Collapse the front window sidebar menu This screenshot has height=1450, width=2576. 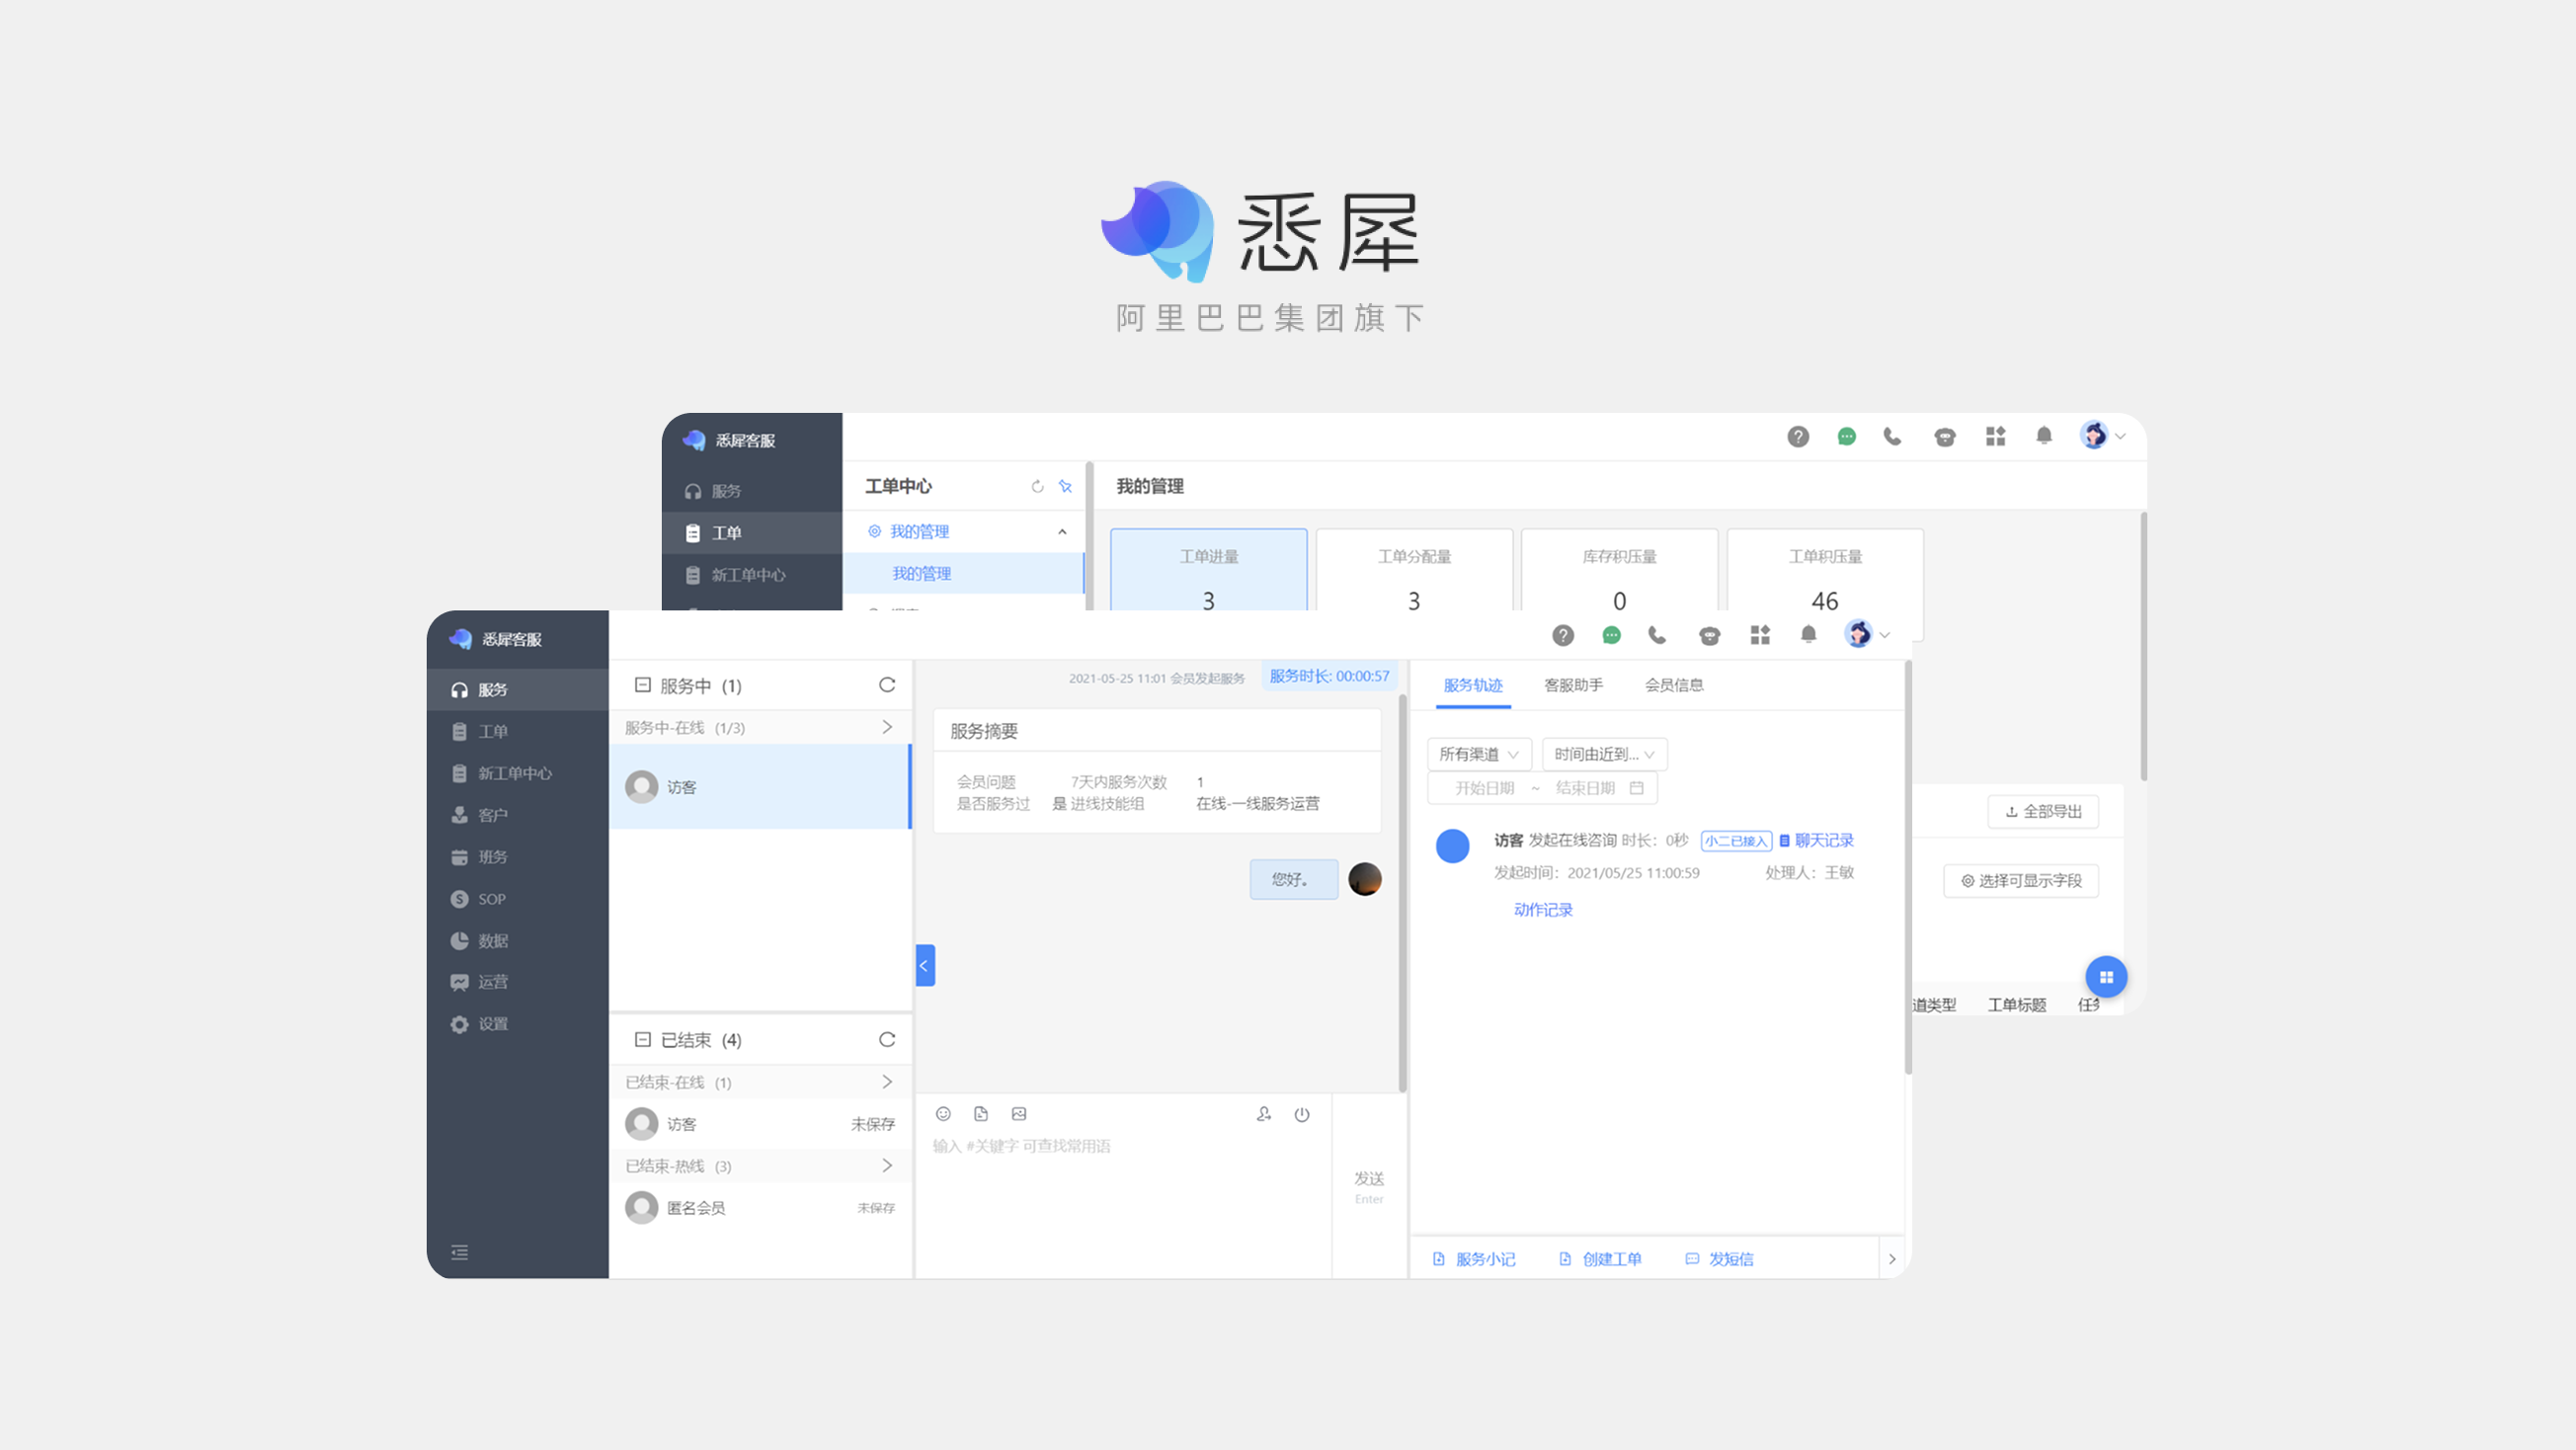pyautogui.click(x=459, y=1252)
